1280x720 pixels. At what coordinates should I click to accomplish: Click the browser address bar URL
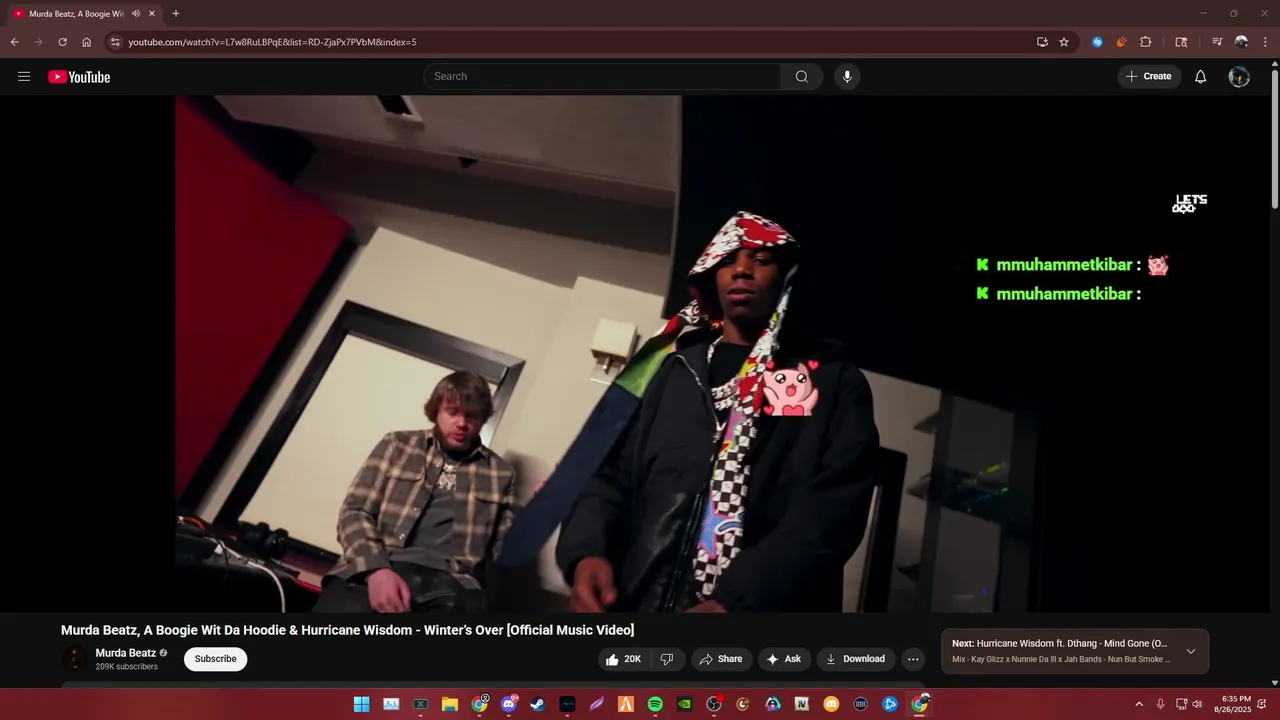(272, 42)
